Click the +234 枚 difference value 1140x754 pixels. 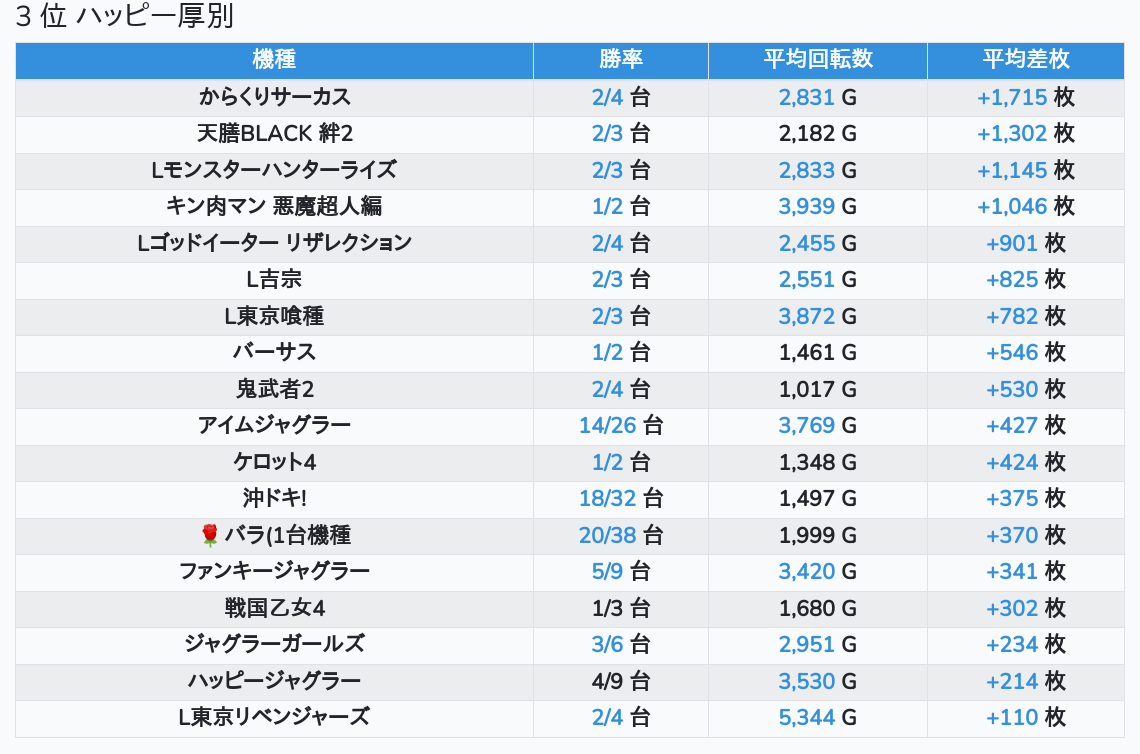tap(1026, 644)
